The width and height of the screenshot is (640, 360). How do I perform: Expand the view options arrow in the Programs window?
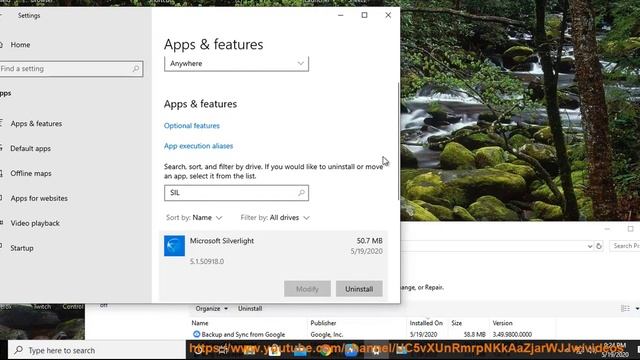(x=637, y=309)
